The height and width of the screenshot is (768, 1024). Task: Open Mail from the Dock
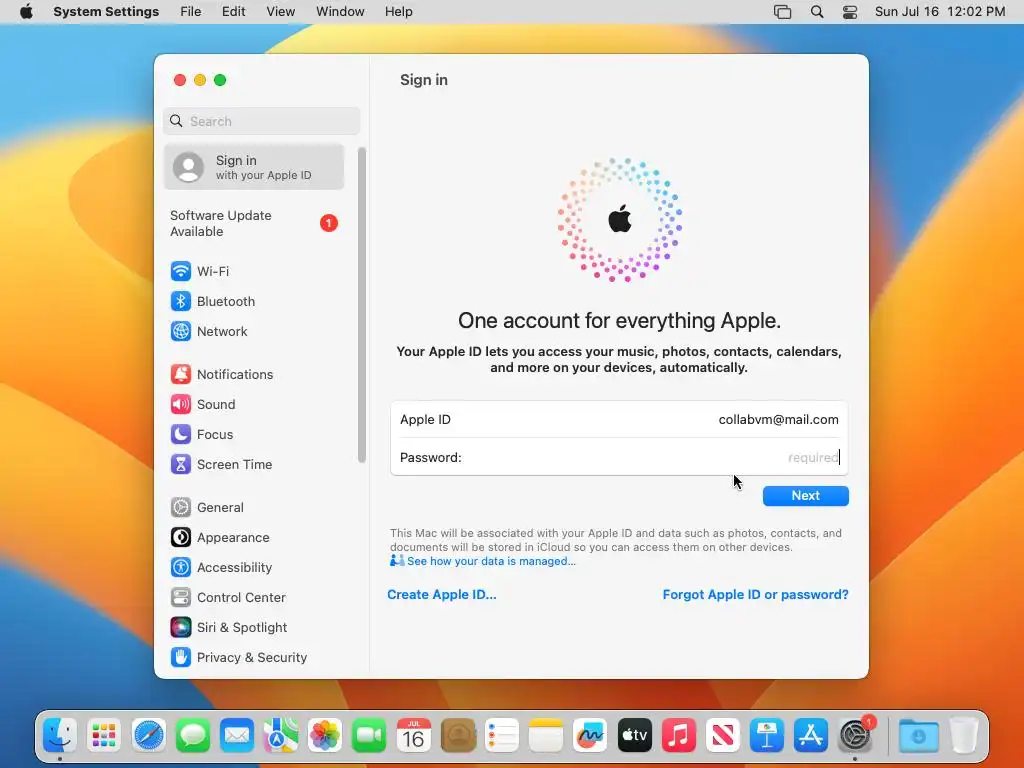click(236, 736)
